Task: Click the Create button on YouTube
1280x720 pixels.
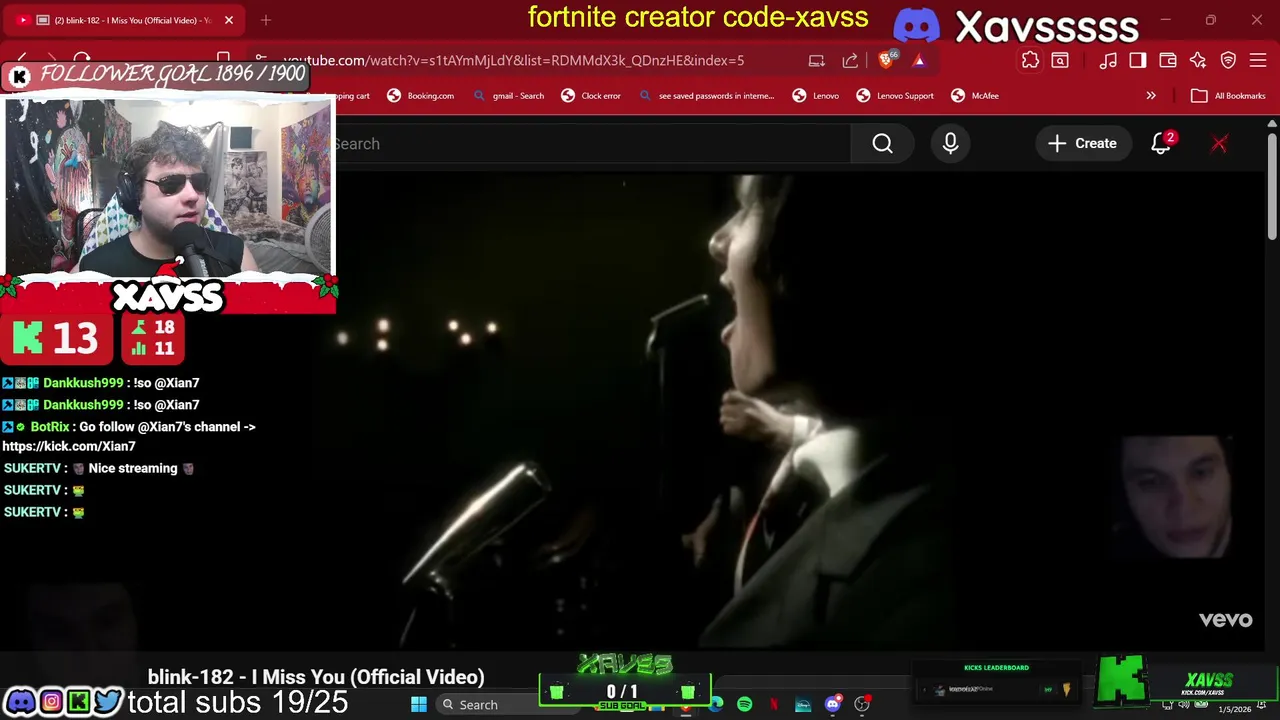Action: pos(1082,144)
